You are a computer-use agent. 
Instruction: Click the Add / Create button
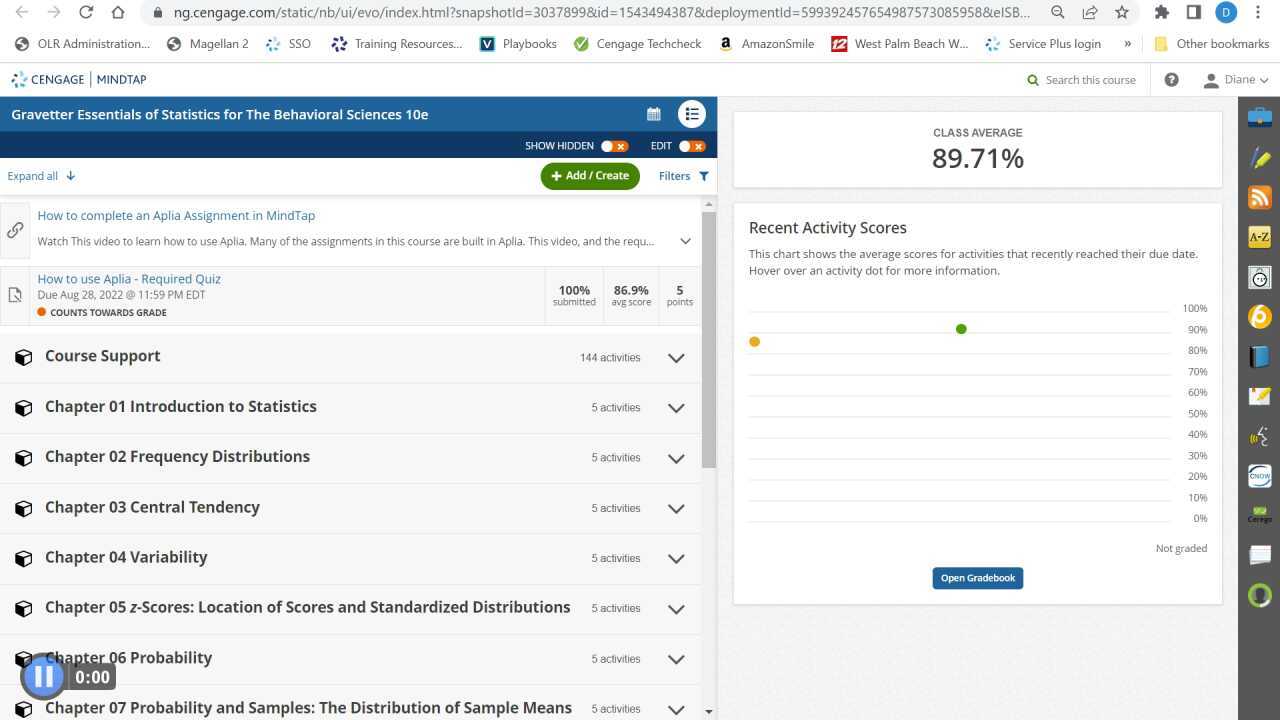590,175
